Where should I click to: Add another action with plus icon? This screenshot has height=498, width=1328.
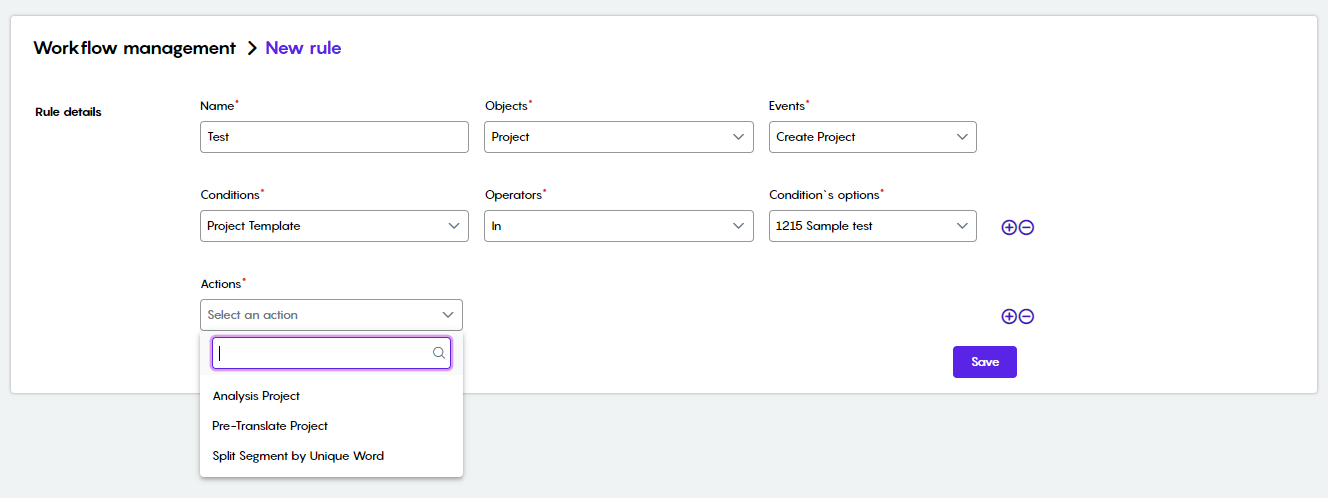[1009, 316]
